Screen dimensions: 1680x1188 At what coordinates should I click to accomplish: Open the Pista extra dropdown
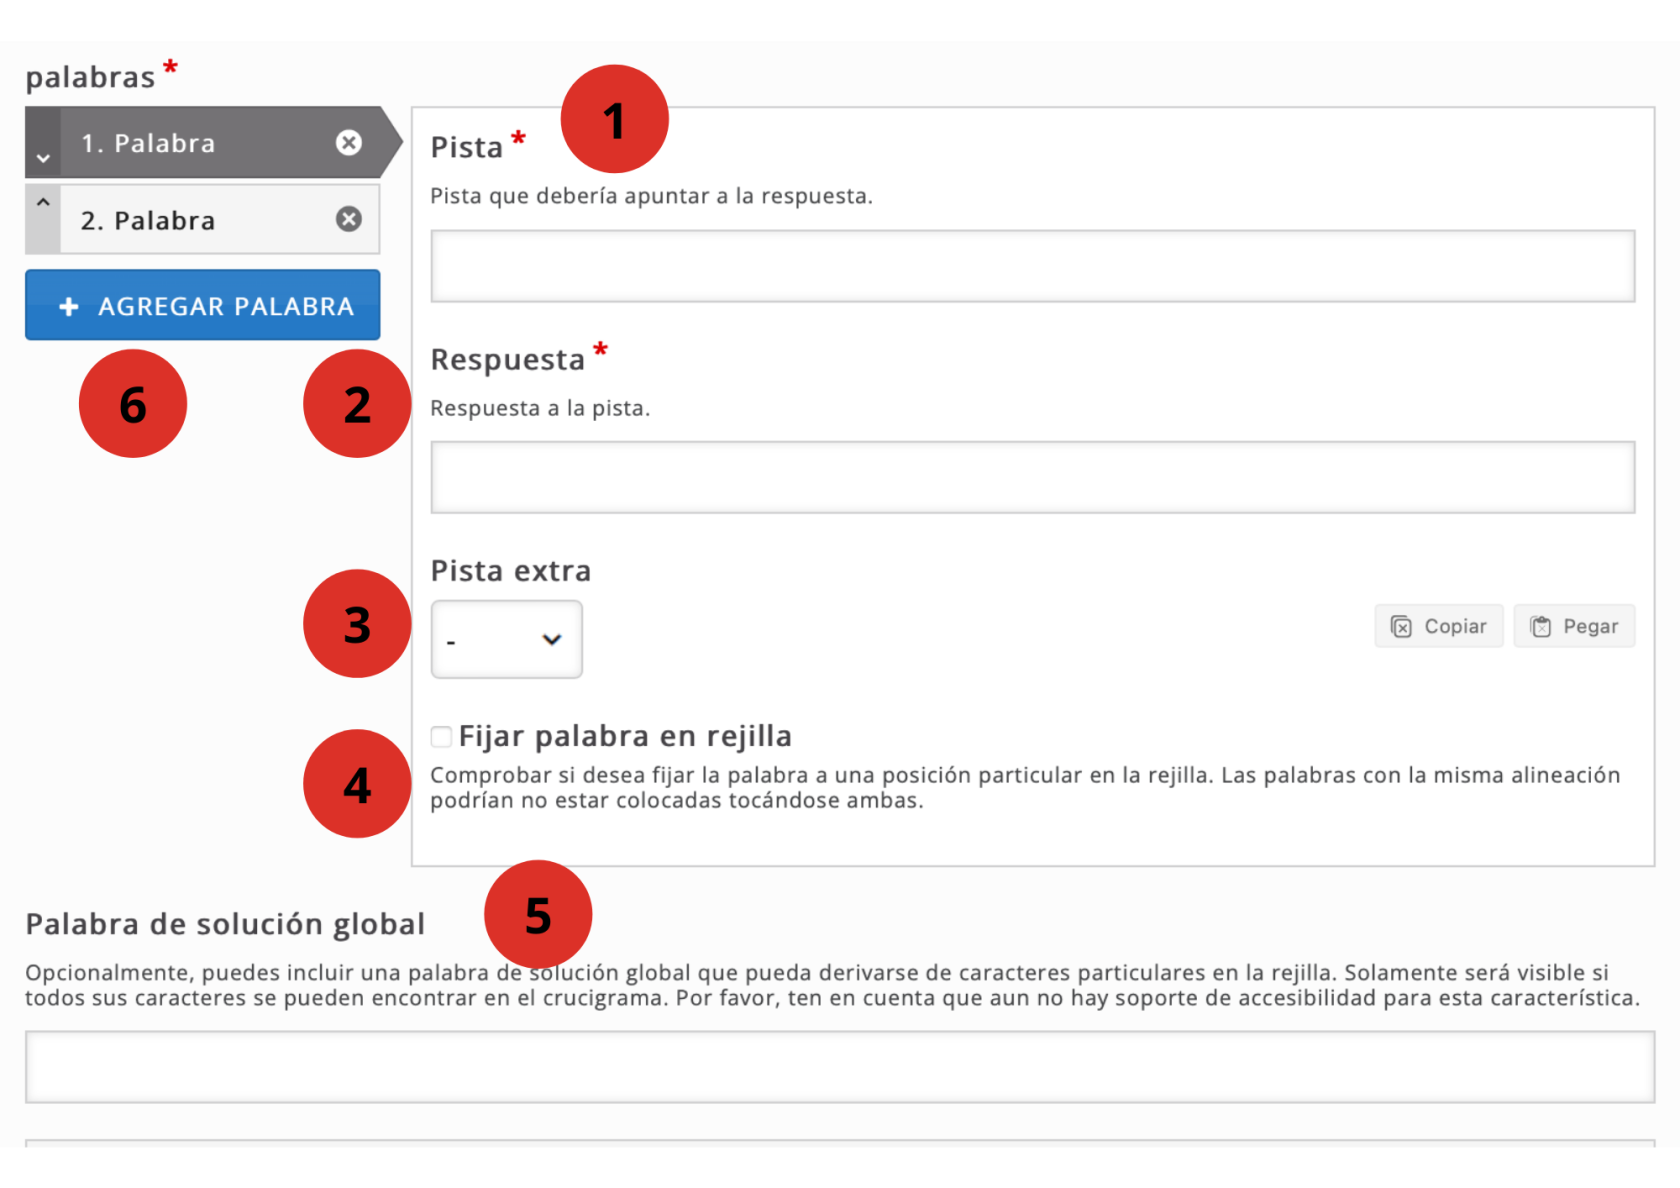click(506, 639)
